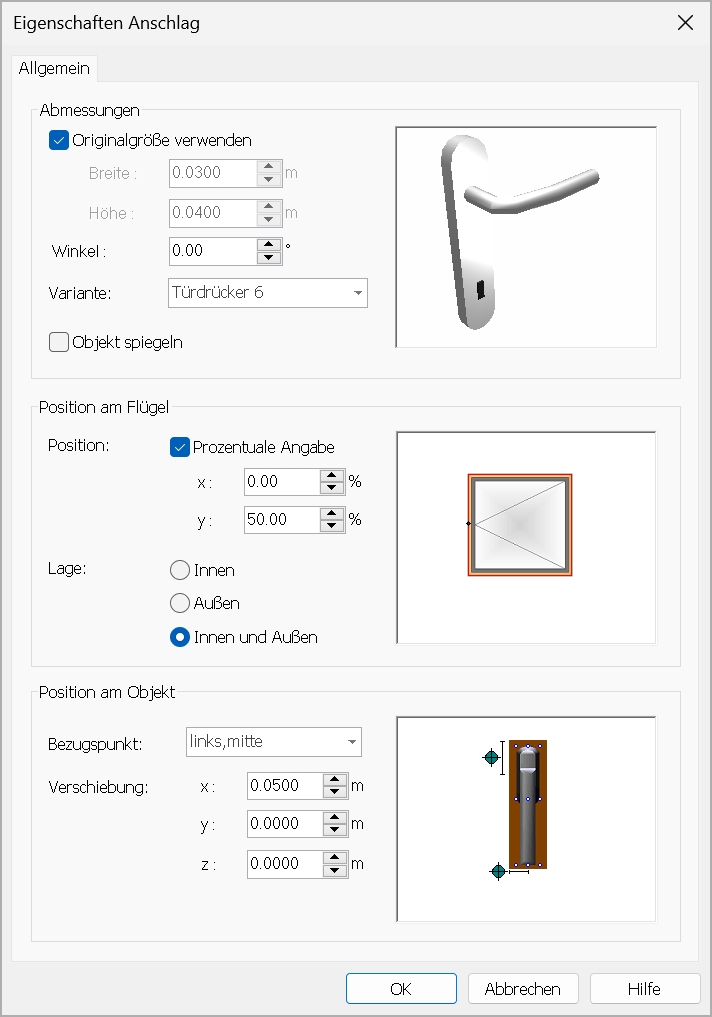Toggle Prozentuale Angabe checkbox
Image resolution: width=712 pixels, height=1017 pixels.
pyautogui.click(x=180, y=447)
